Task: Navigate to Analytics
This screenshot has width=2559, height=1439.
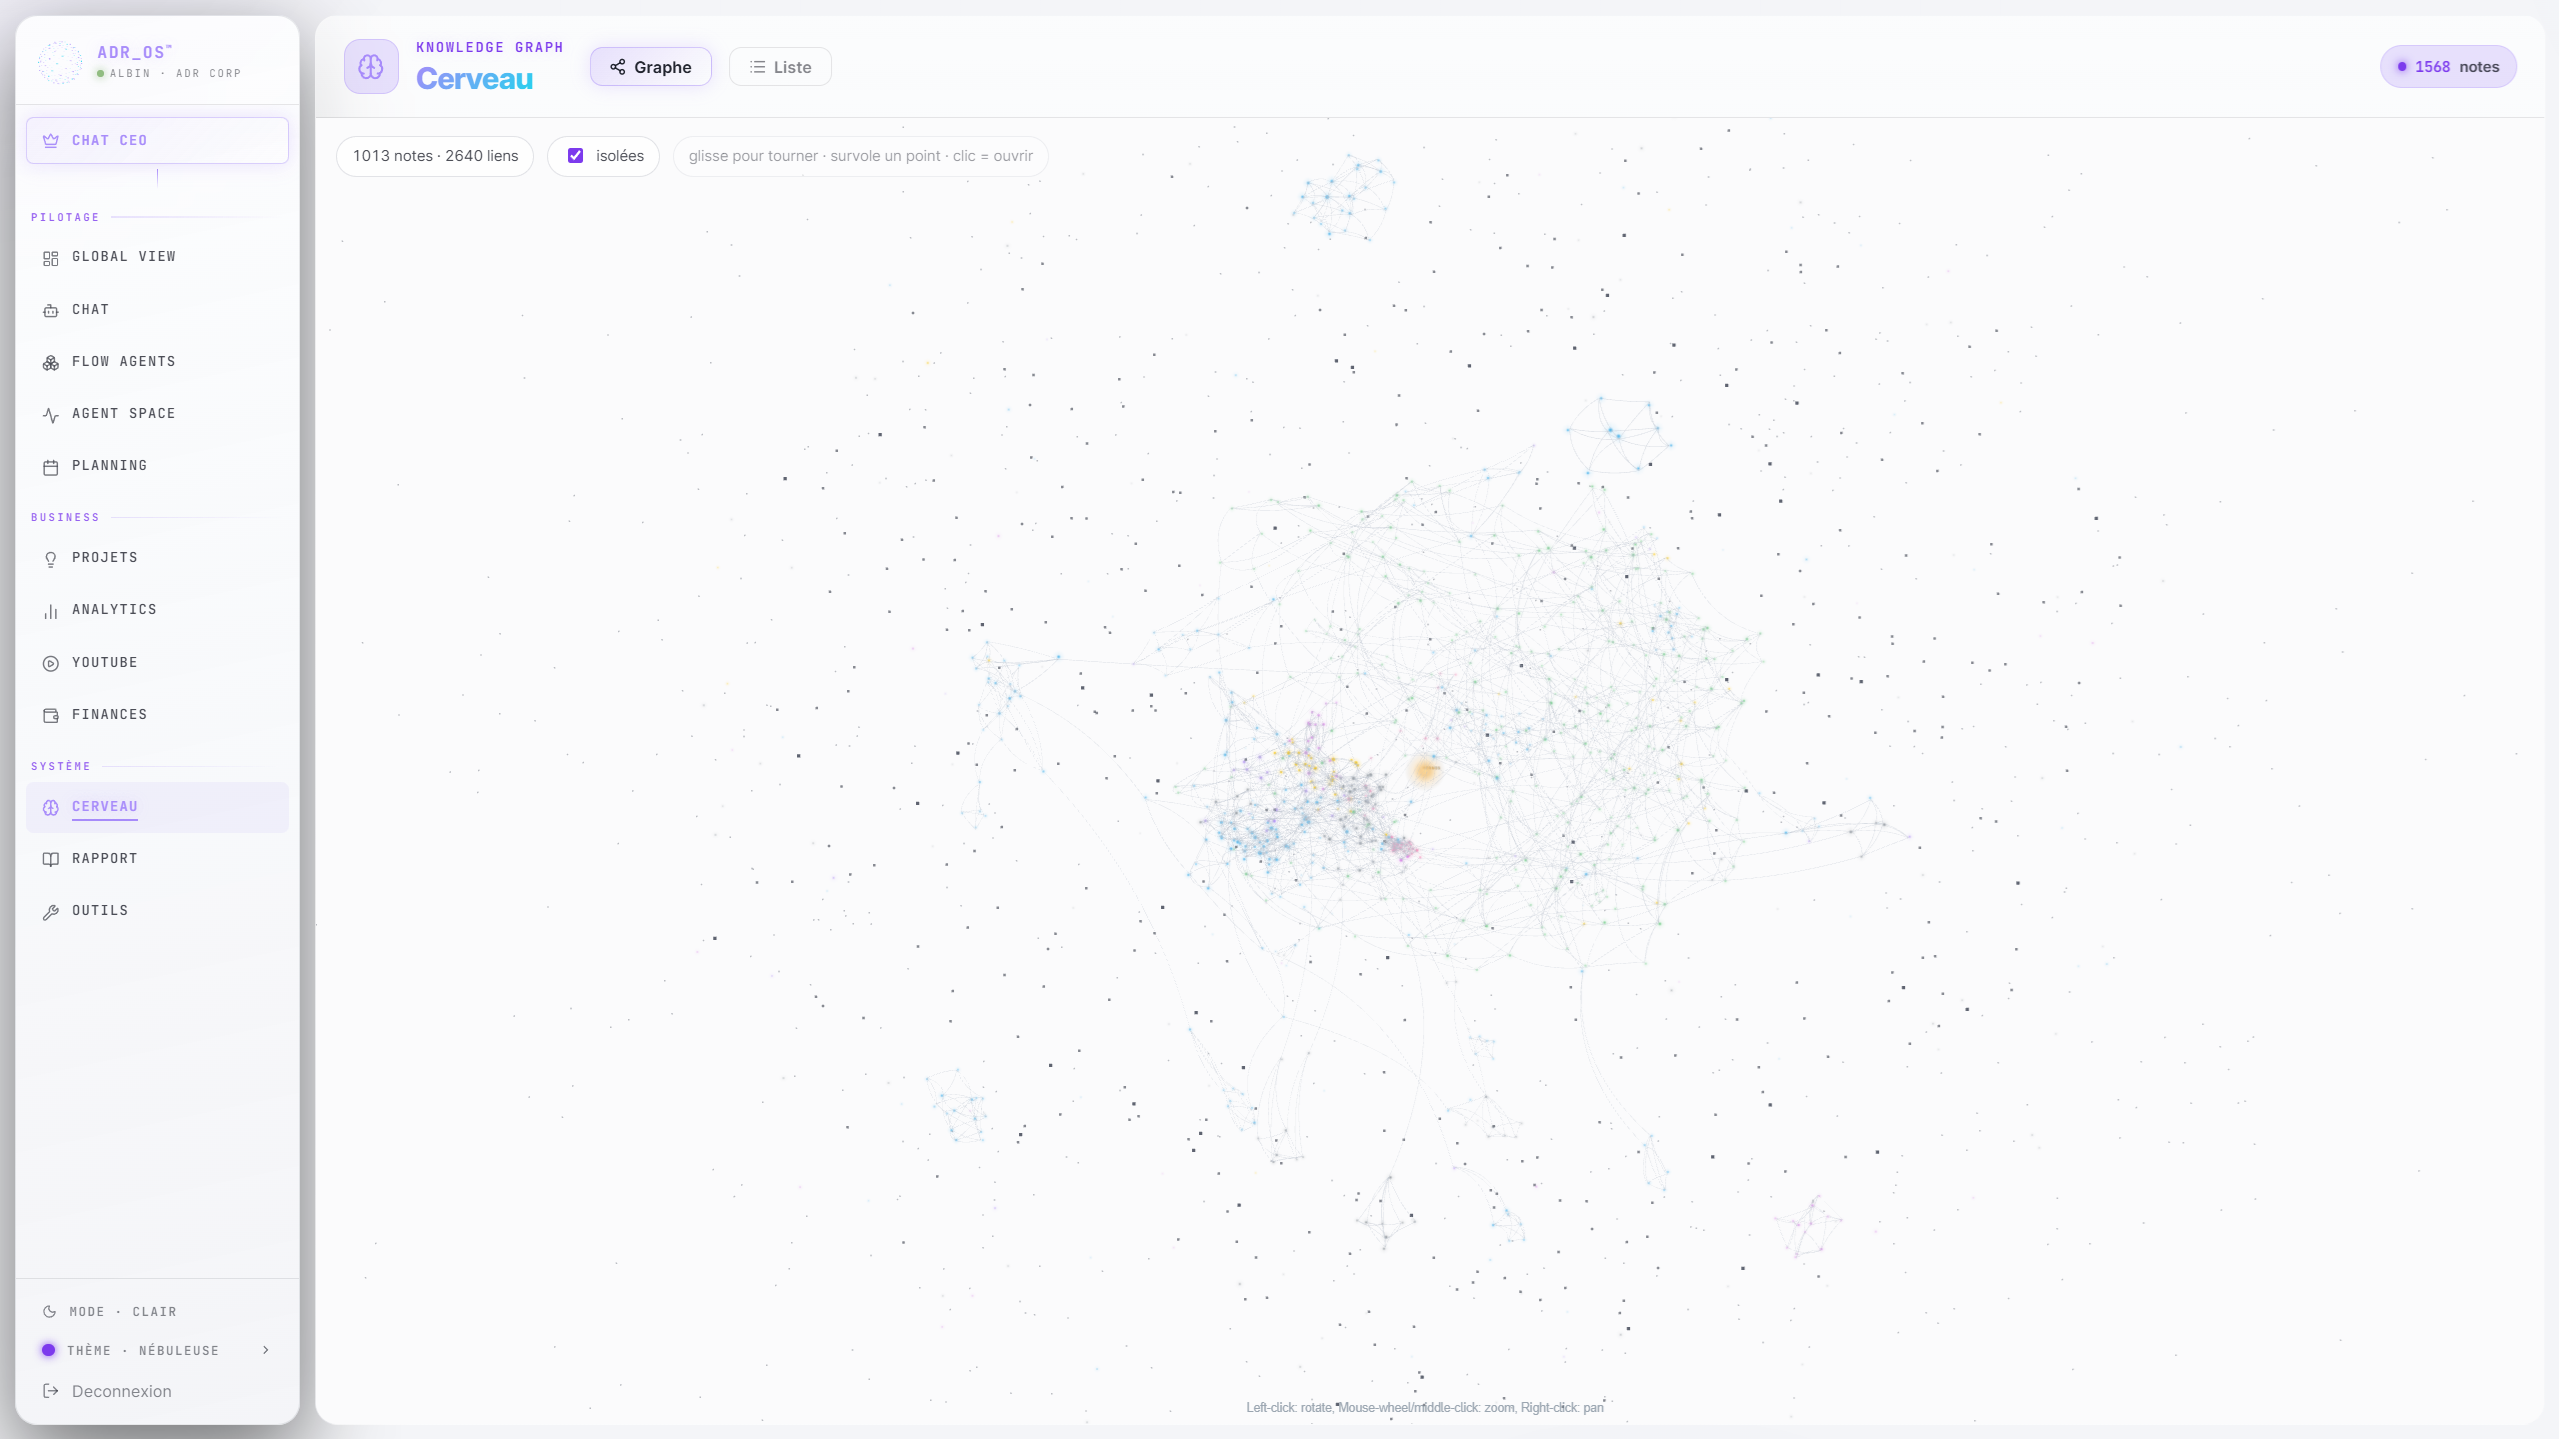Action: 157,610
